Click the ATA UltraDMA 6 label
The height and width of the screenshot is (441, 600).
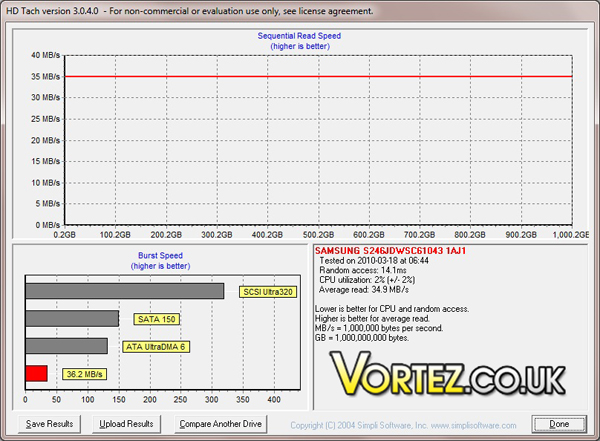(x=156, y=346)
